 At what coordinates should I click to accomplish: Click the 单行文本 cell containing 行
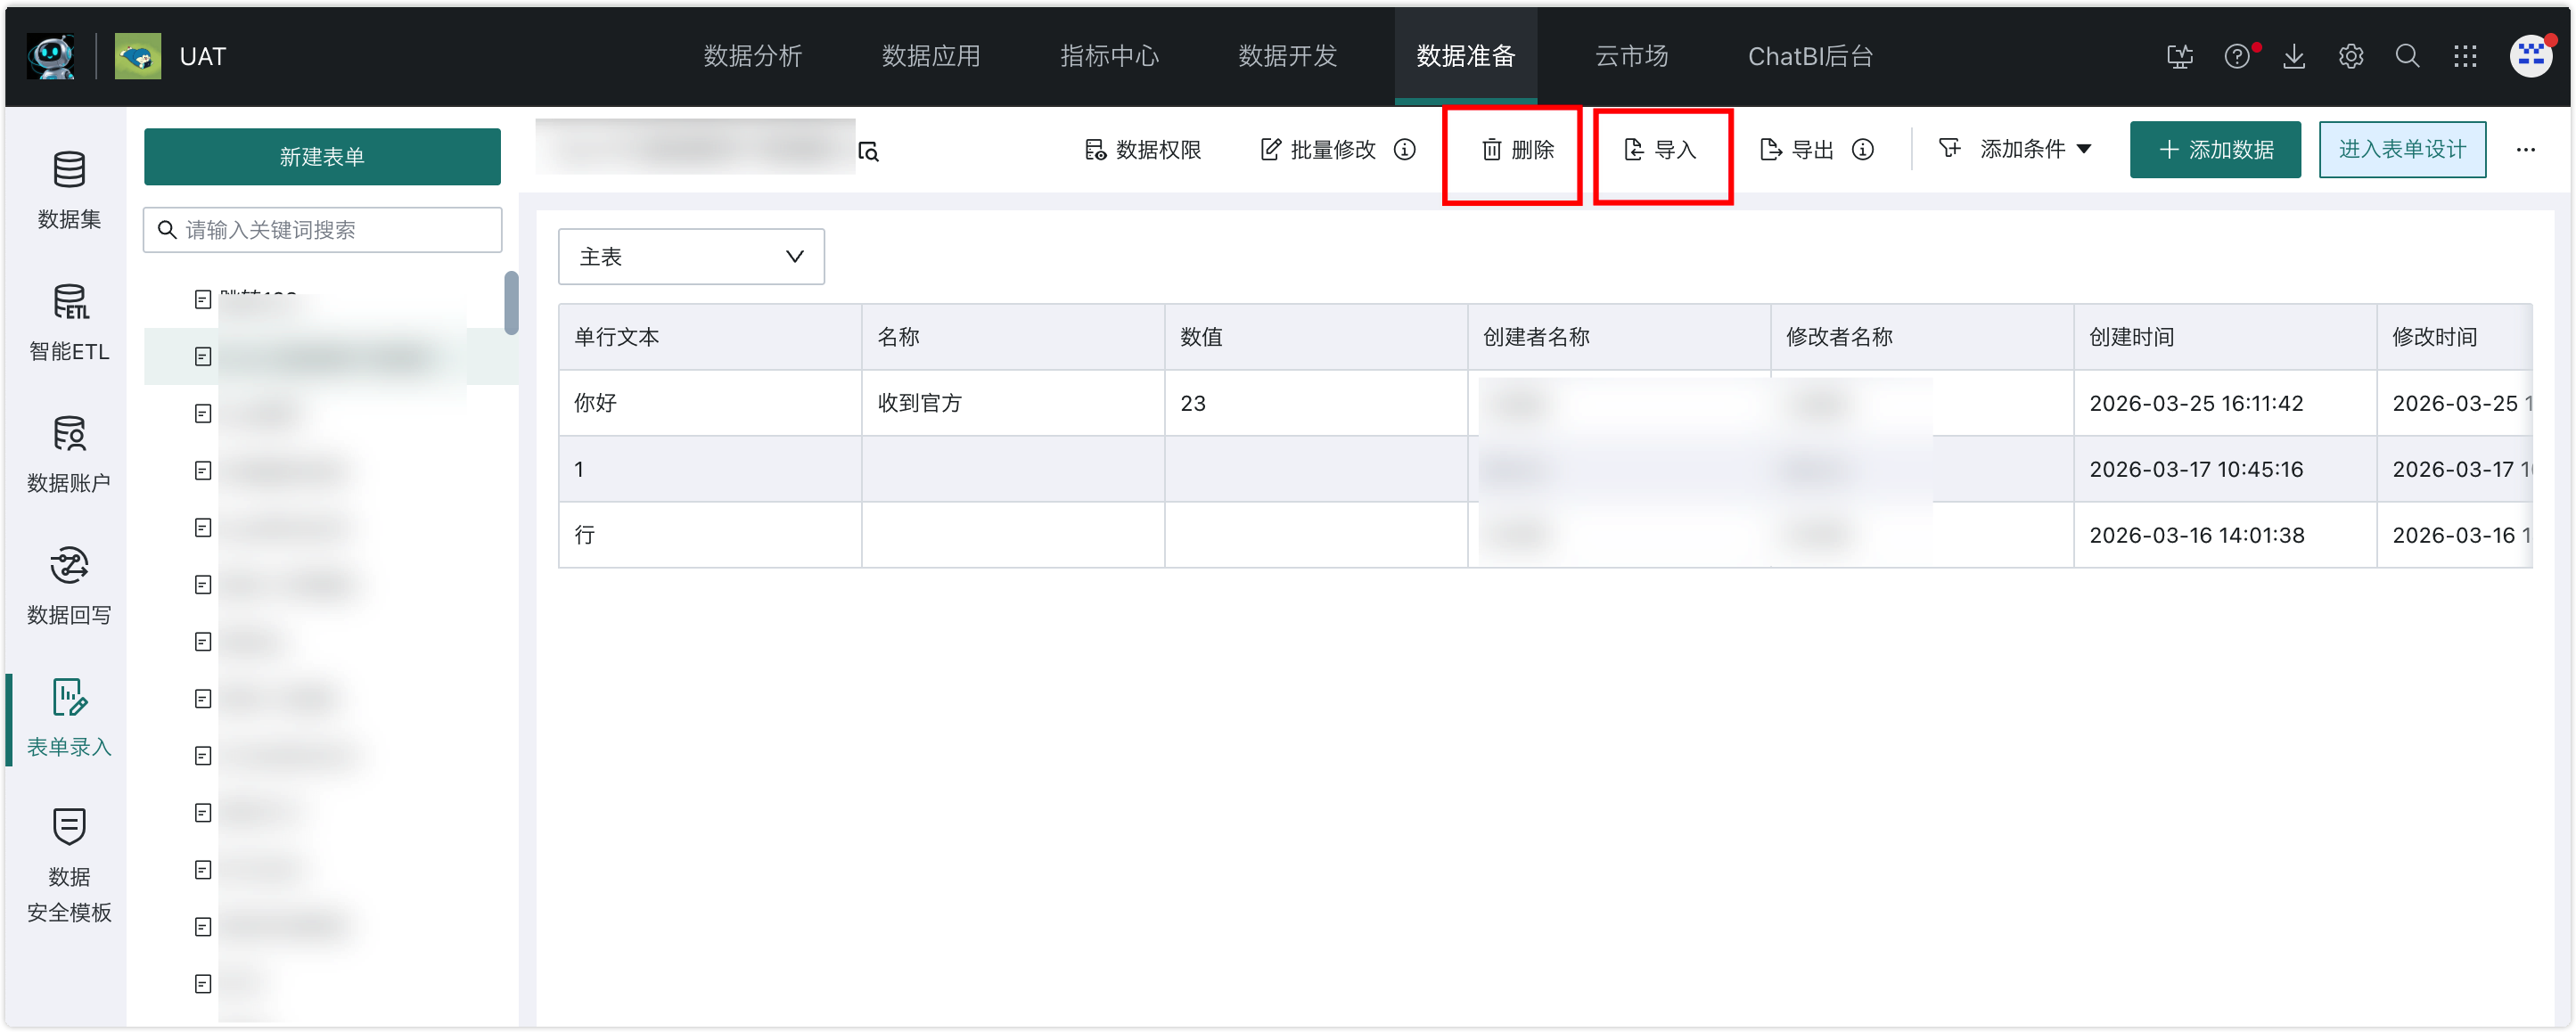coord(710,535)
